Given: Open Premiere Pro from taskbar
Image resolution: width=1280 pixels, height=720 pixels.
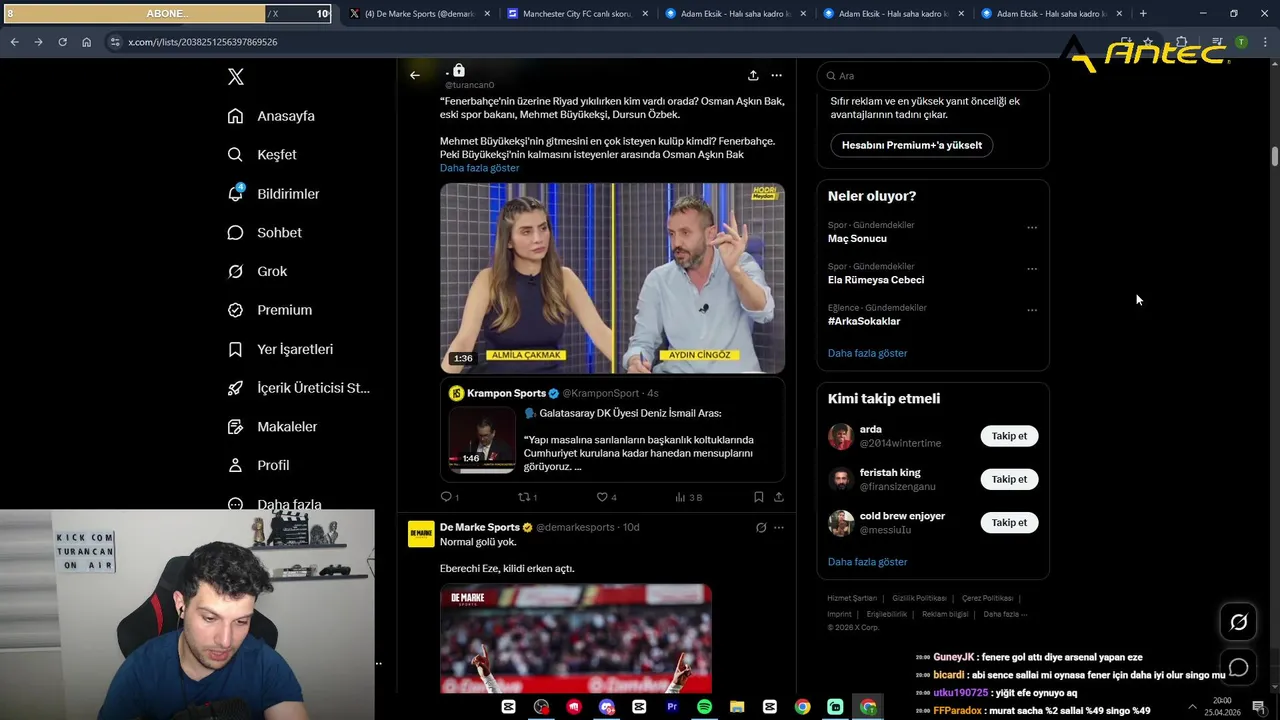Looking at the screenshot, I should 672,707.
